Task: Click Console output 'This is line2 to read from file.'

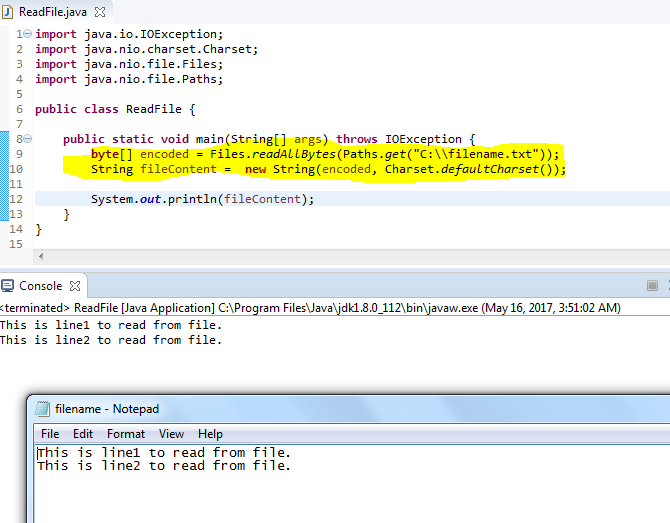Action: [111, 340]
